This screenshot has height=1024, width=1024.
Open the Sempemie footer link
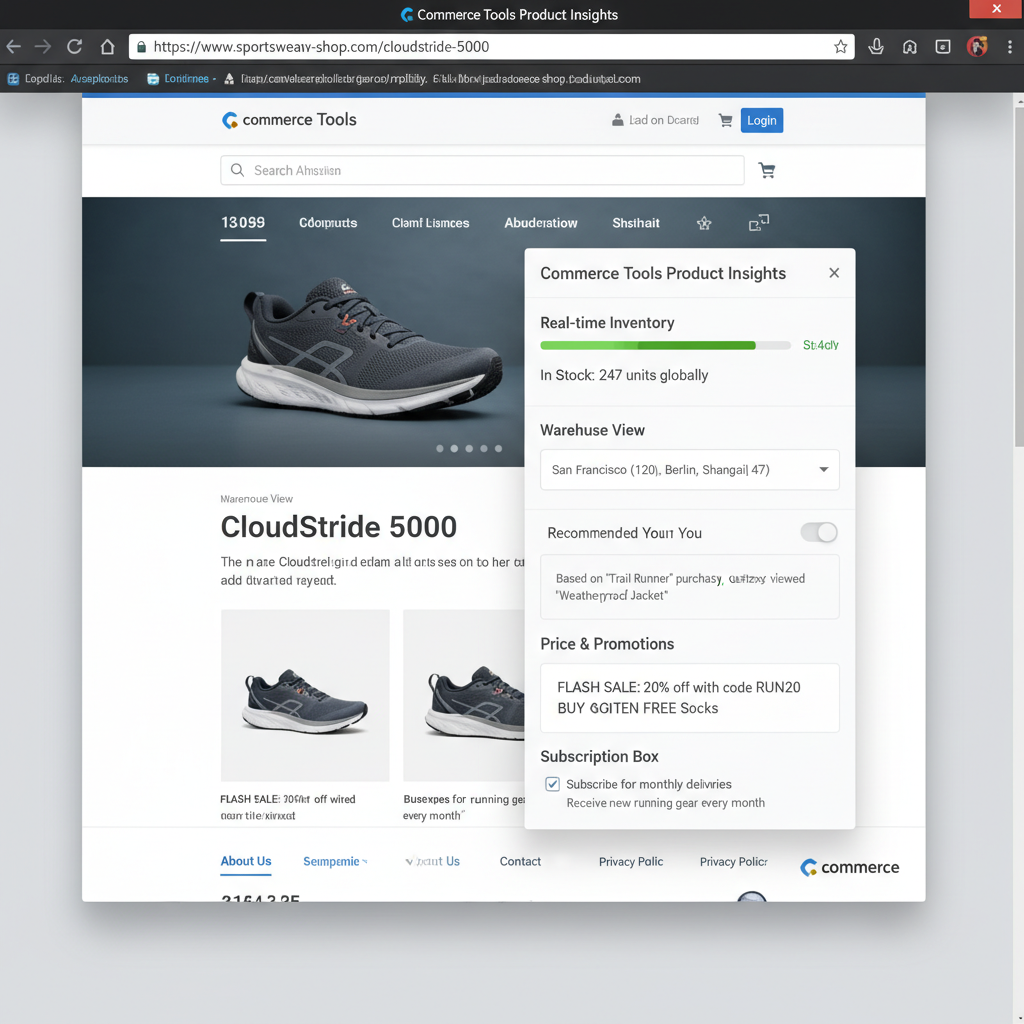tap(334, 861)
